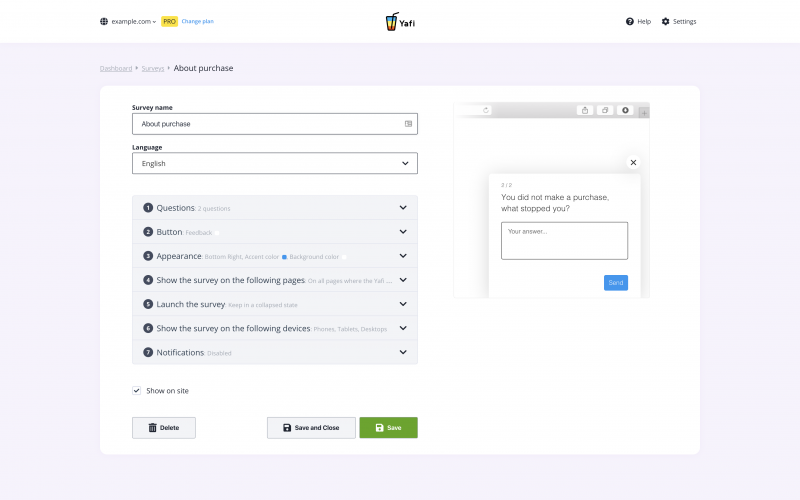Open the Surveys breadcrumb link

153,68
